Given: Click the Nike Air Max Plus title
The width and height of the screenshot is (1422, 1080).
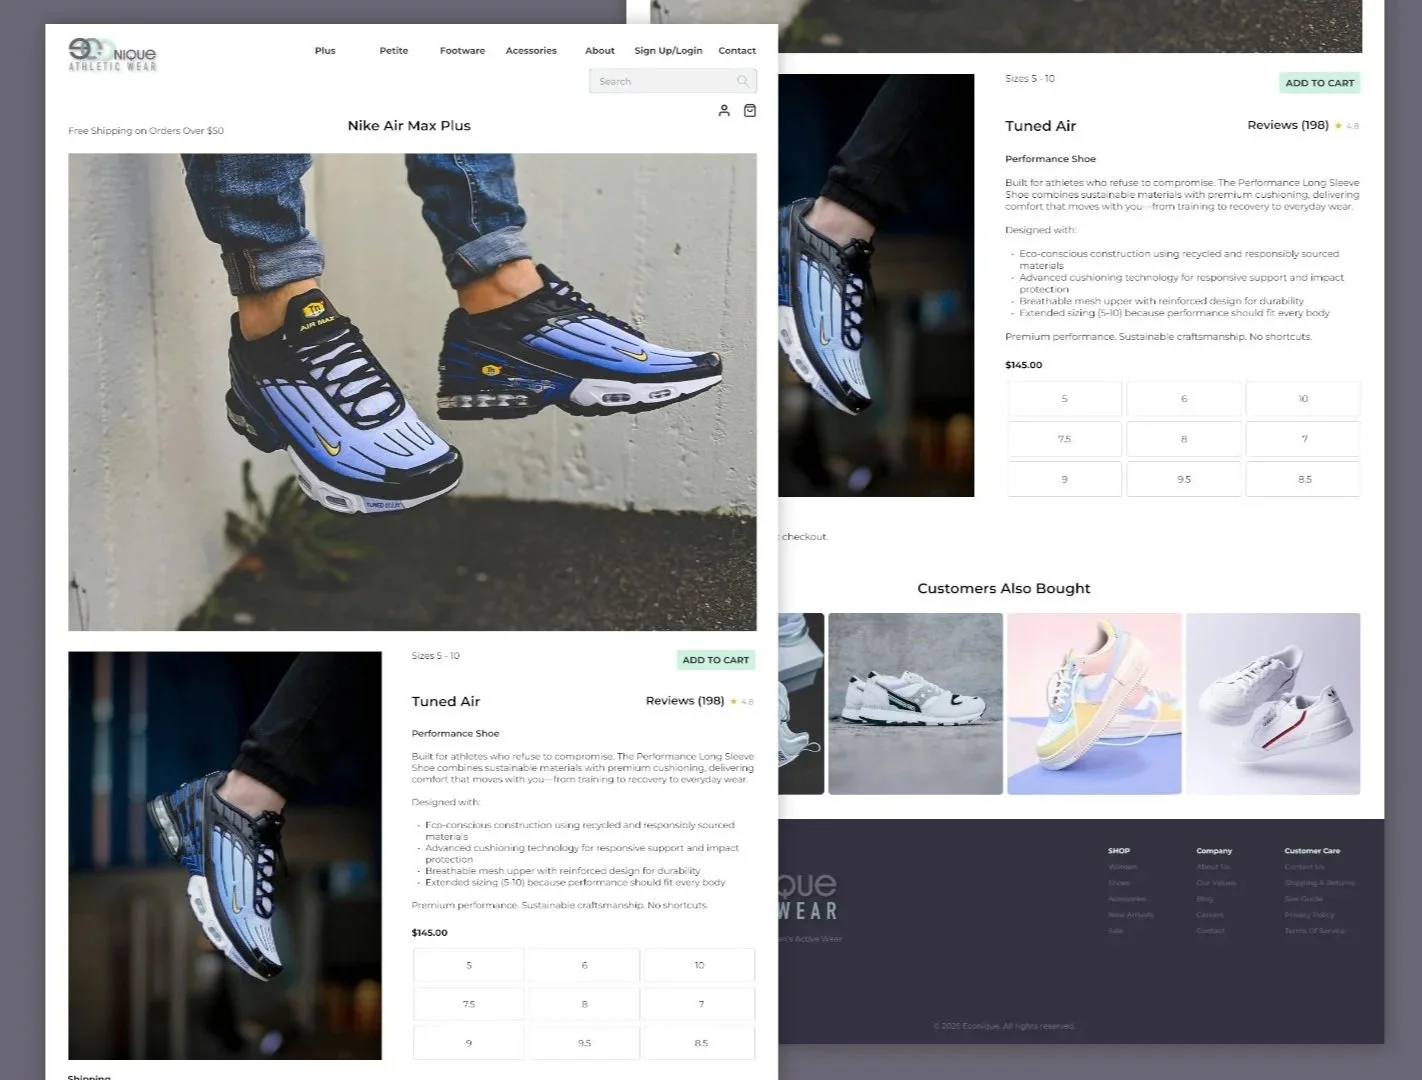Looking at the screenshot, I should (409, 126).
